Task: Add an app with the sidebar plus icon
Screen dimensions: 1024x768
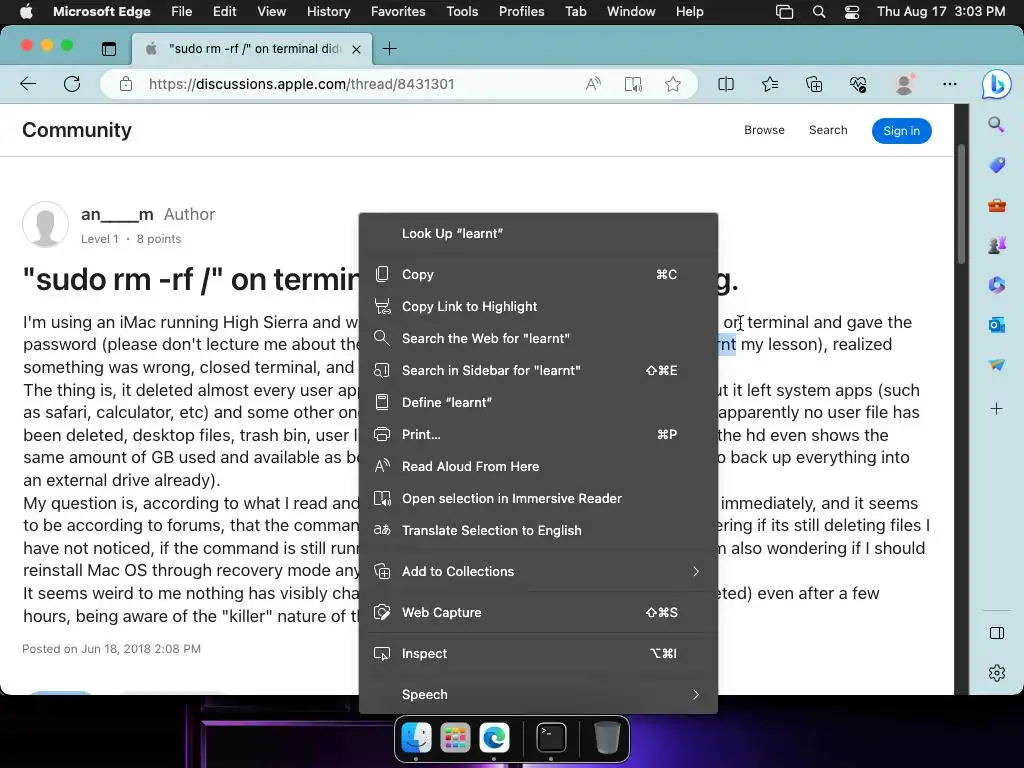Action: (x=997, y=409)
